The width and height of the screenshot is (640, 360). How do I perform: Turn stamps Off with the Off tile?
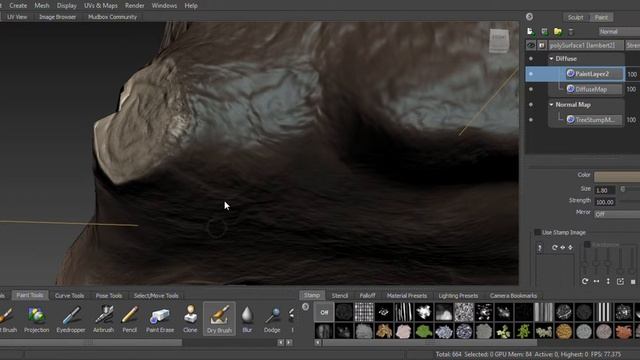click(324, 312)
